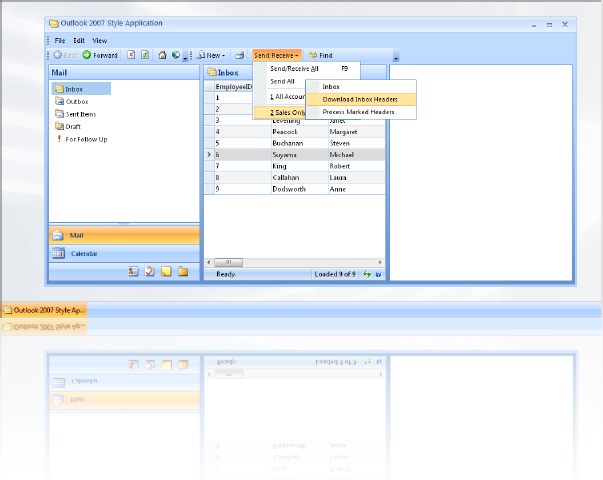Viewport: 603px width, 480px height.
Task: Click the printer icon in toolbar
Action: tap(240, 55)
